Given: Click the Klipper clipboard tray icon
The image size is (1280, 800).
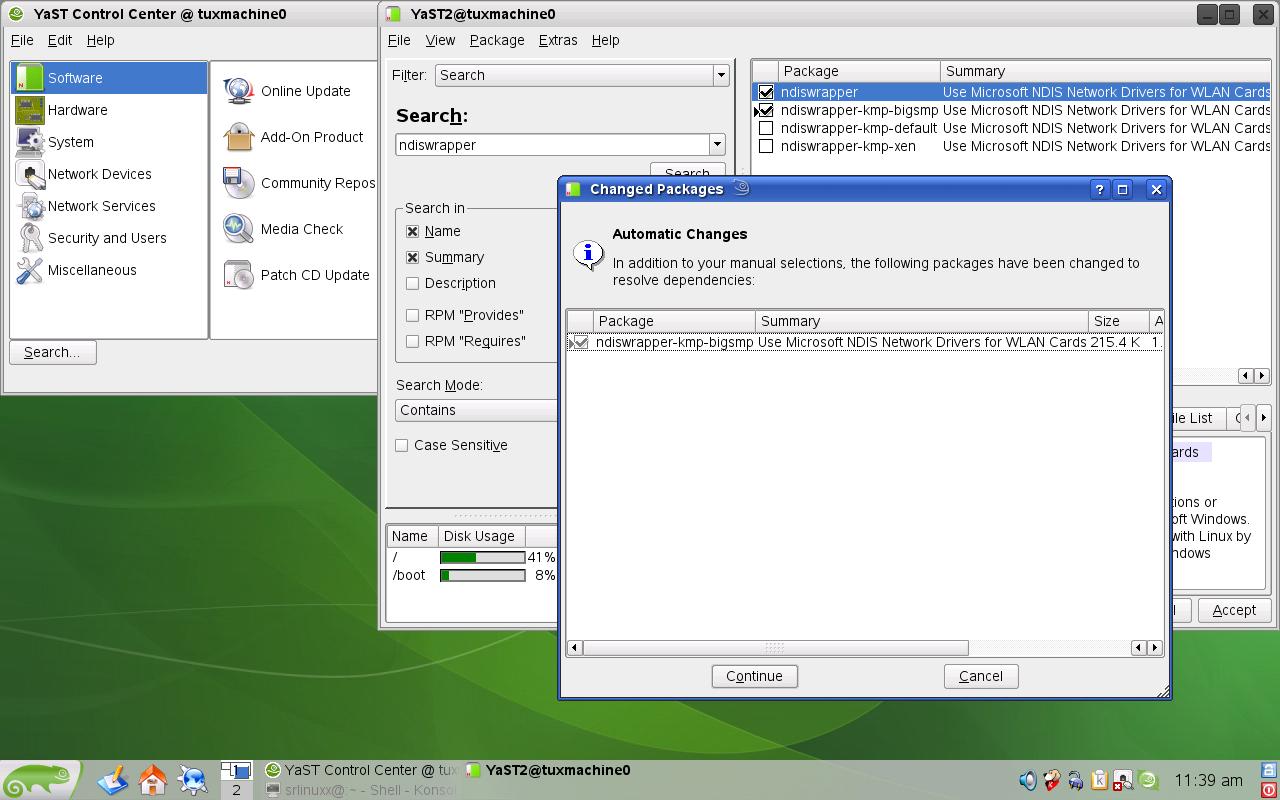Looking at the screenshot, I should click(1099, 780).
